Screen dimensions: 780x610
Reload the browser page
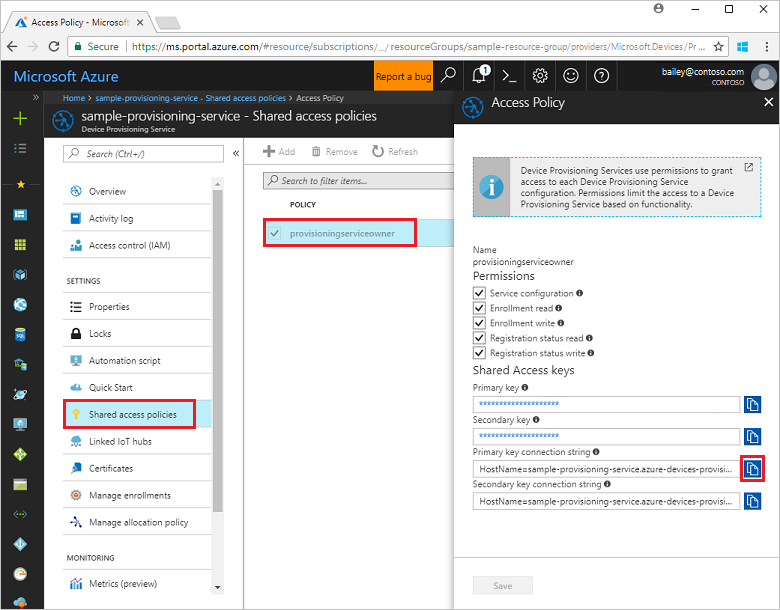pyautogui.click(x=54, y=47)
